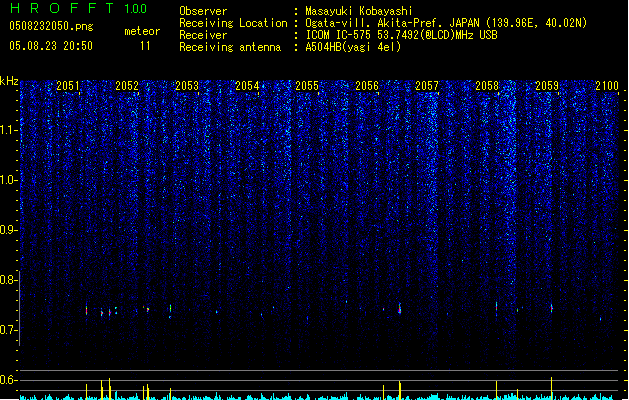Click the 0.7 kHz axis label
The height and width of the screenshot is (400, 629).
(9, 330)
